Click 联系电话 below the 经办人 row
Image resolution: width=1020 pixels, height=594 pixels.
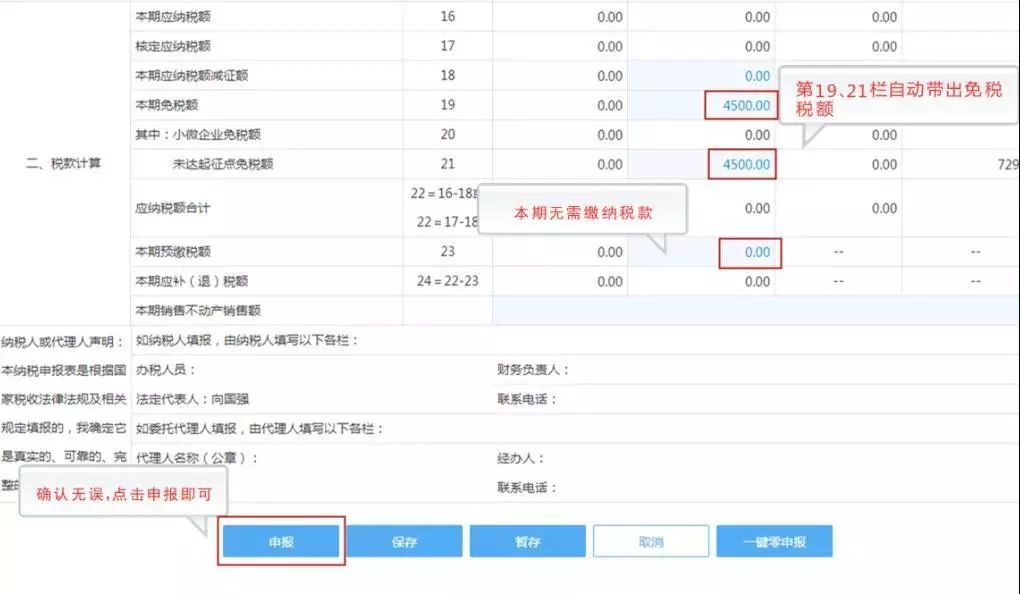tap(527, 487)
